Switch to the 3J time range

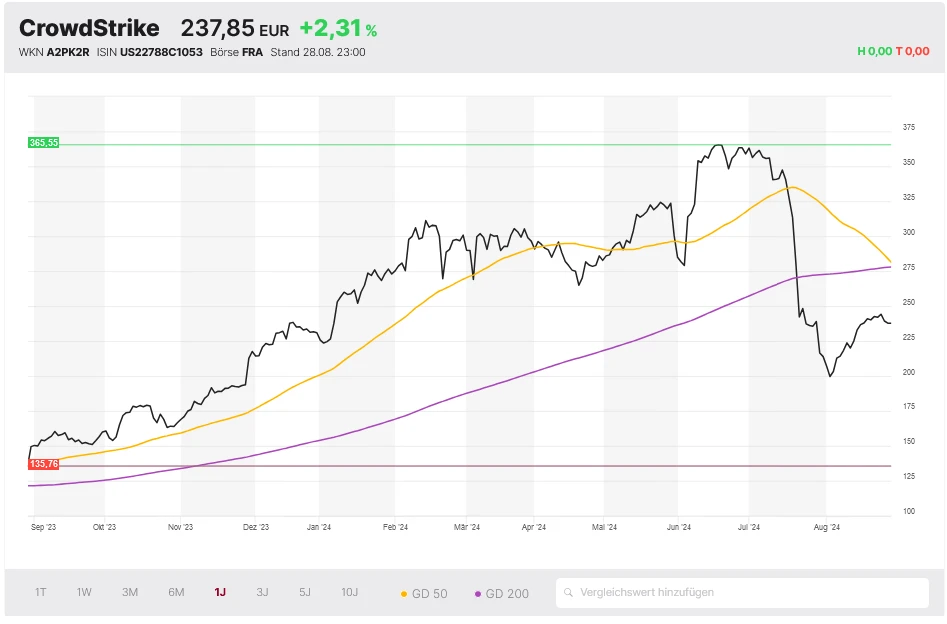pyautogui.click(x=262, y=592)
